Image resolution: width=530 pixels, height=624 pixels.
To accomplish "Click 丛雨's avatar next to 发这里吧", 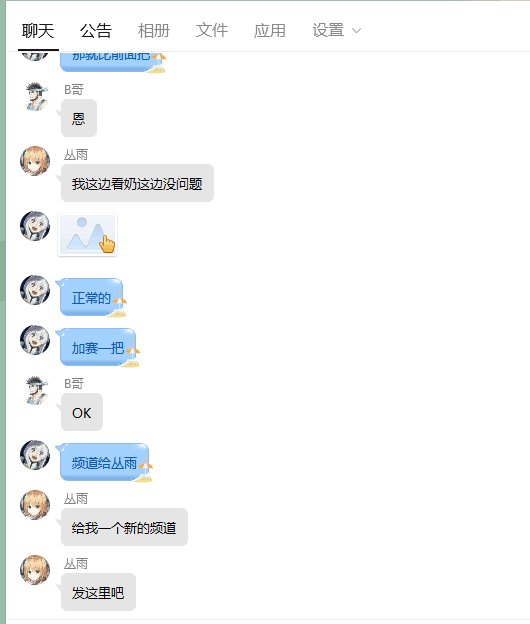I will (35, 570).
